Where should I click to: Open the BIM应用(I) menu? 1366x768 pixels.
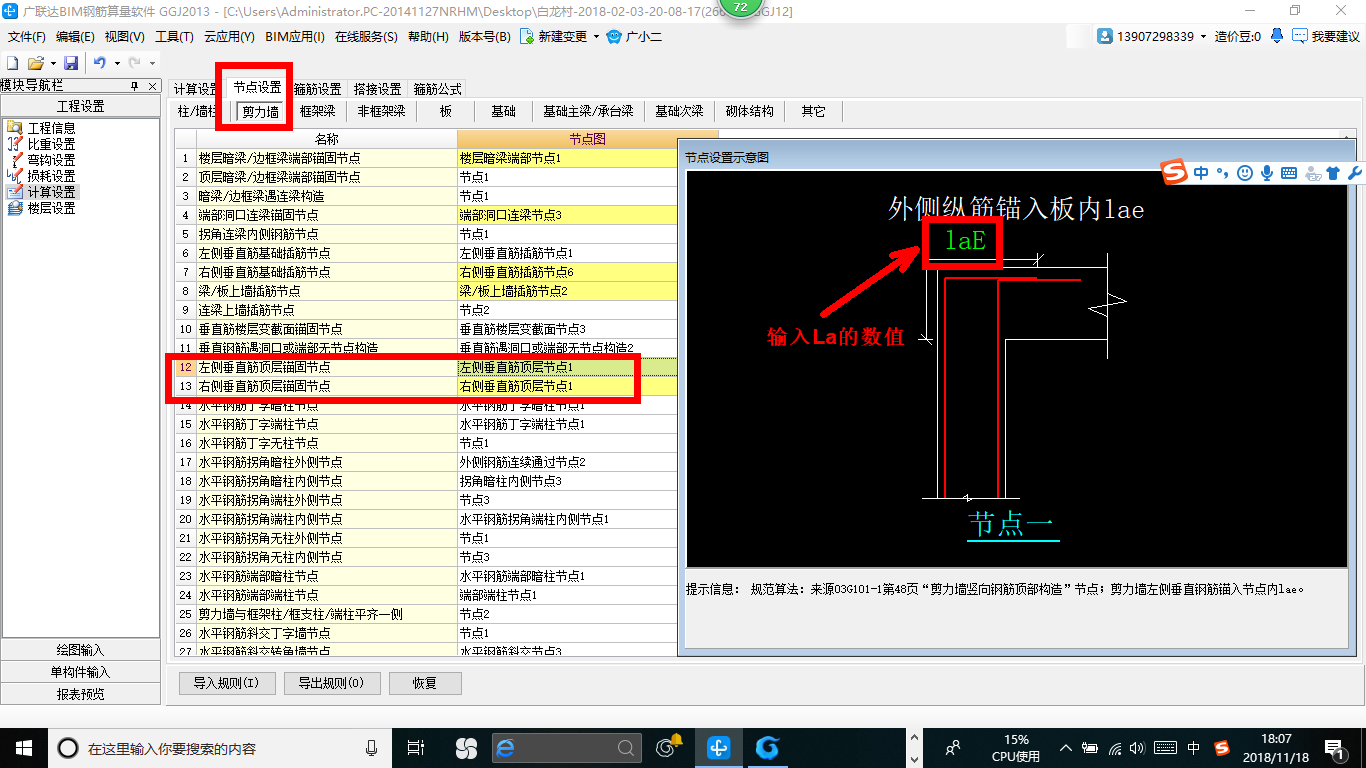tap(295, 36)
